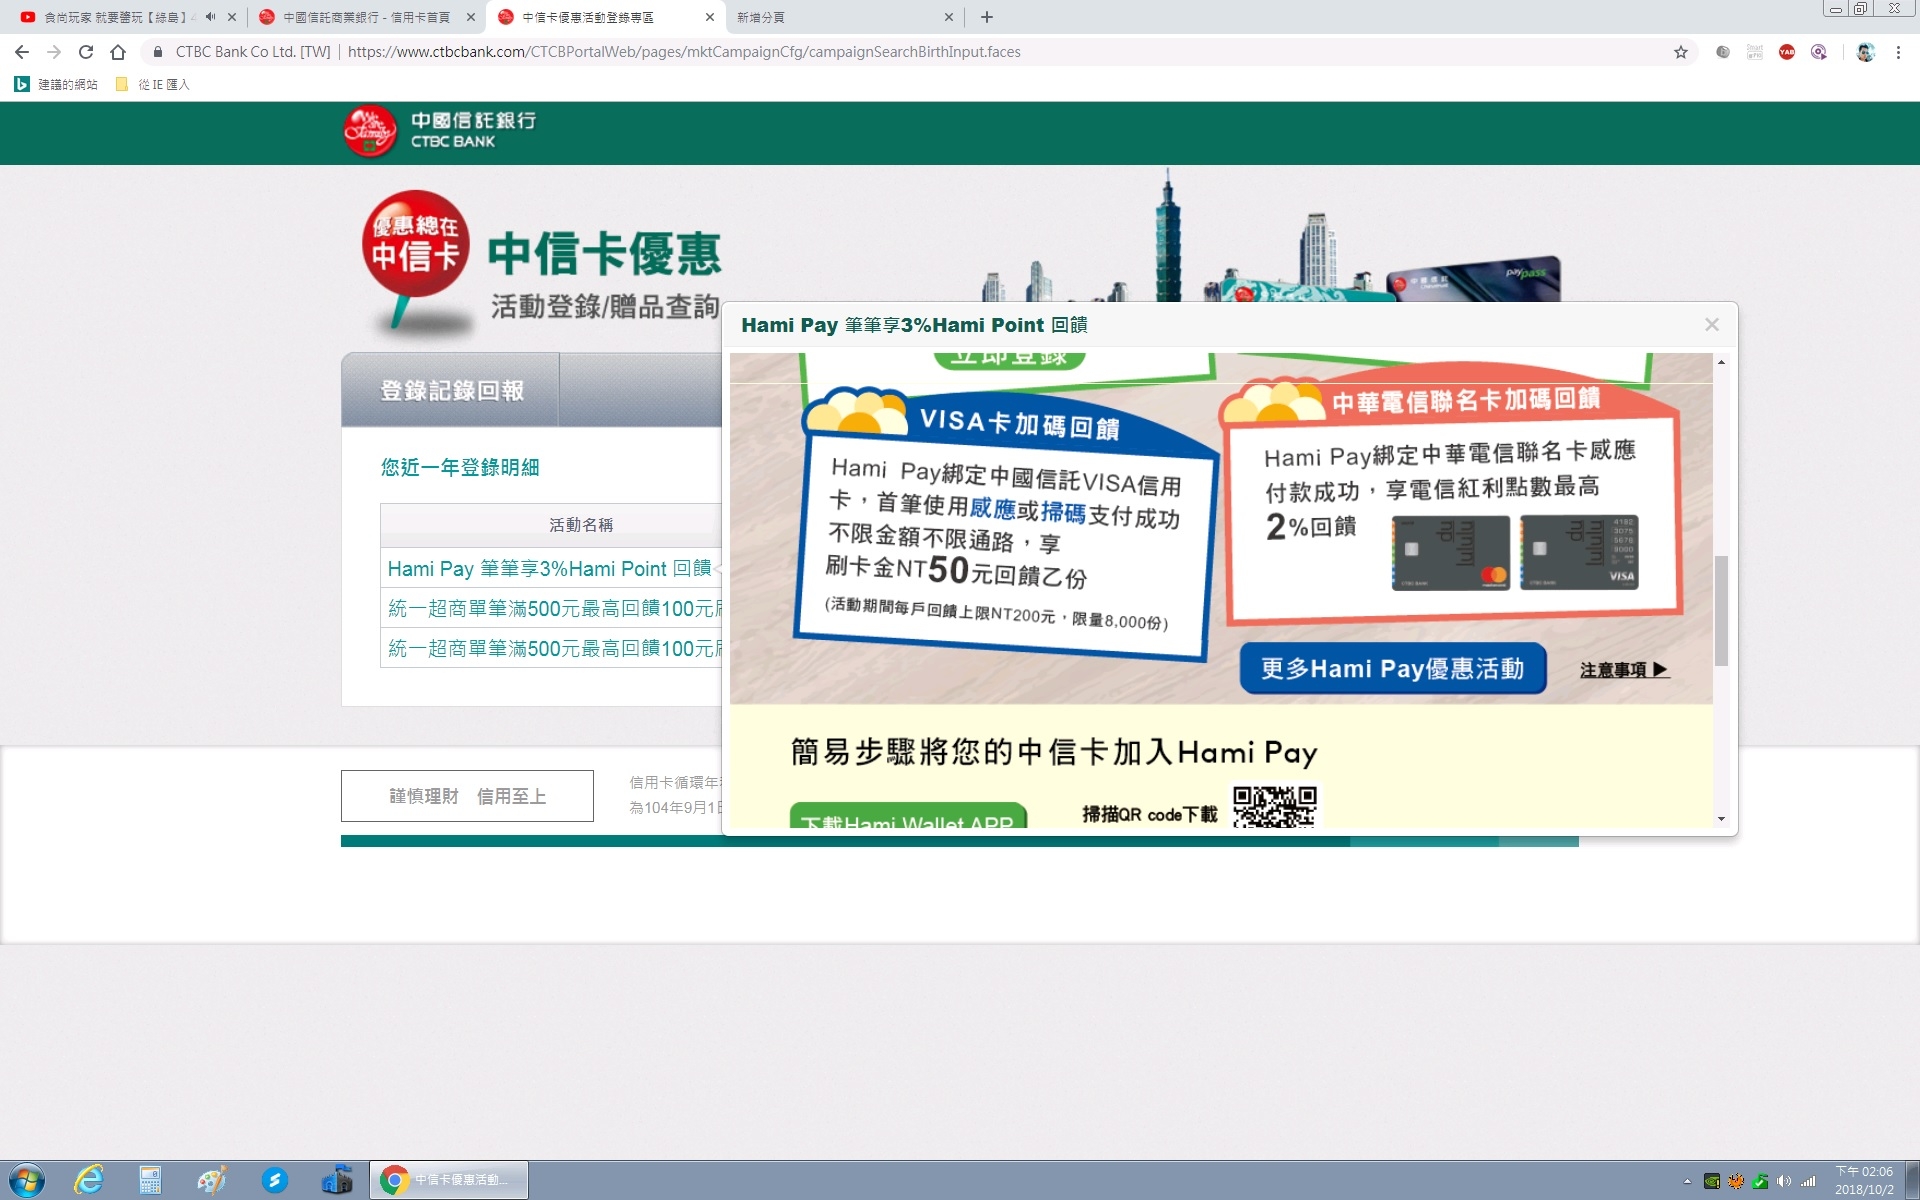The width and height of the screenshot is (1920, 1200).
Task: Open first 統一超商單筆滿500元 activity row
Action: pyautogui.click(x=554, y=608)
